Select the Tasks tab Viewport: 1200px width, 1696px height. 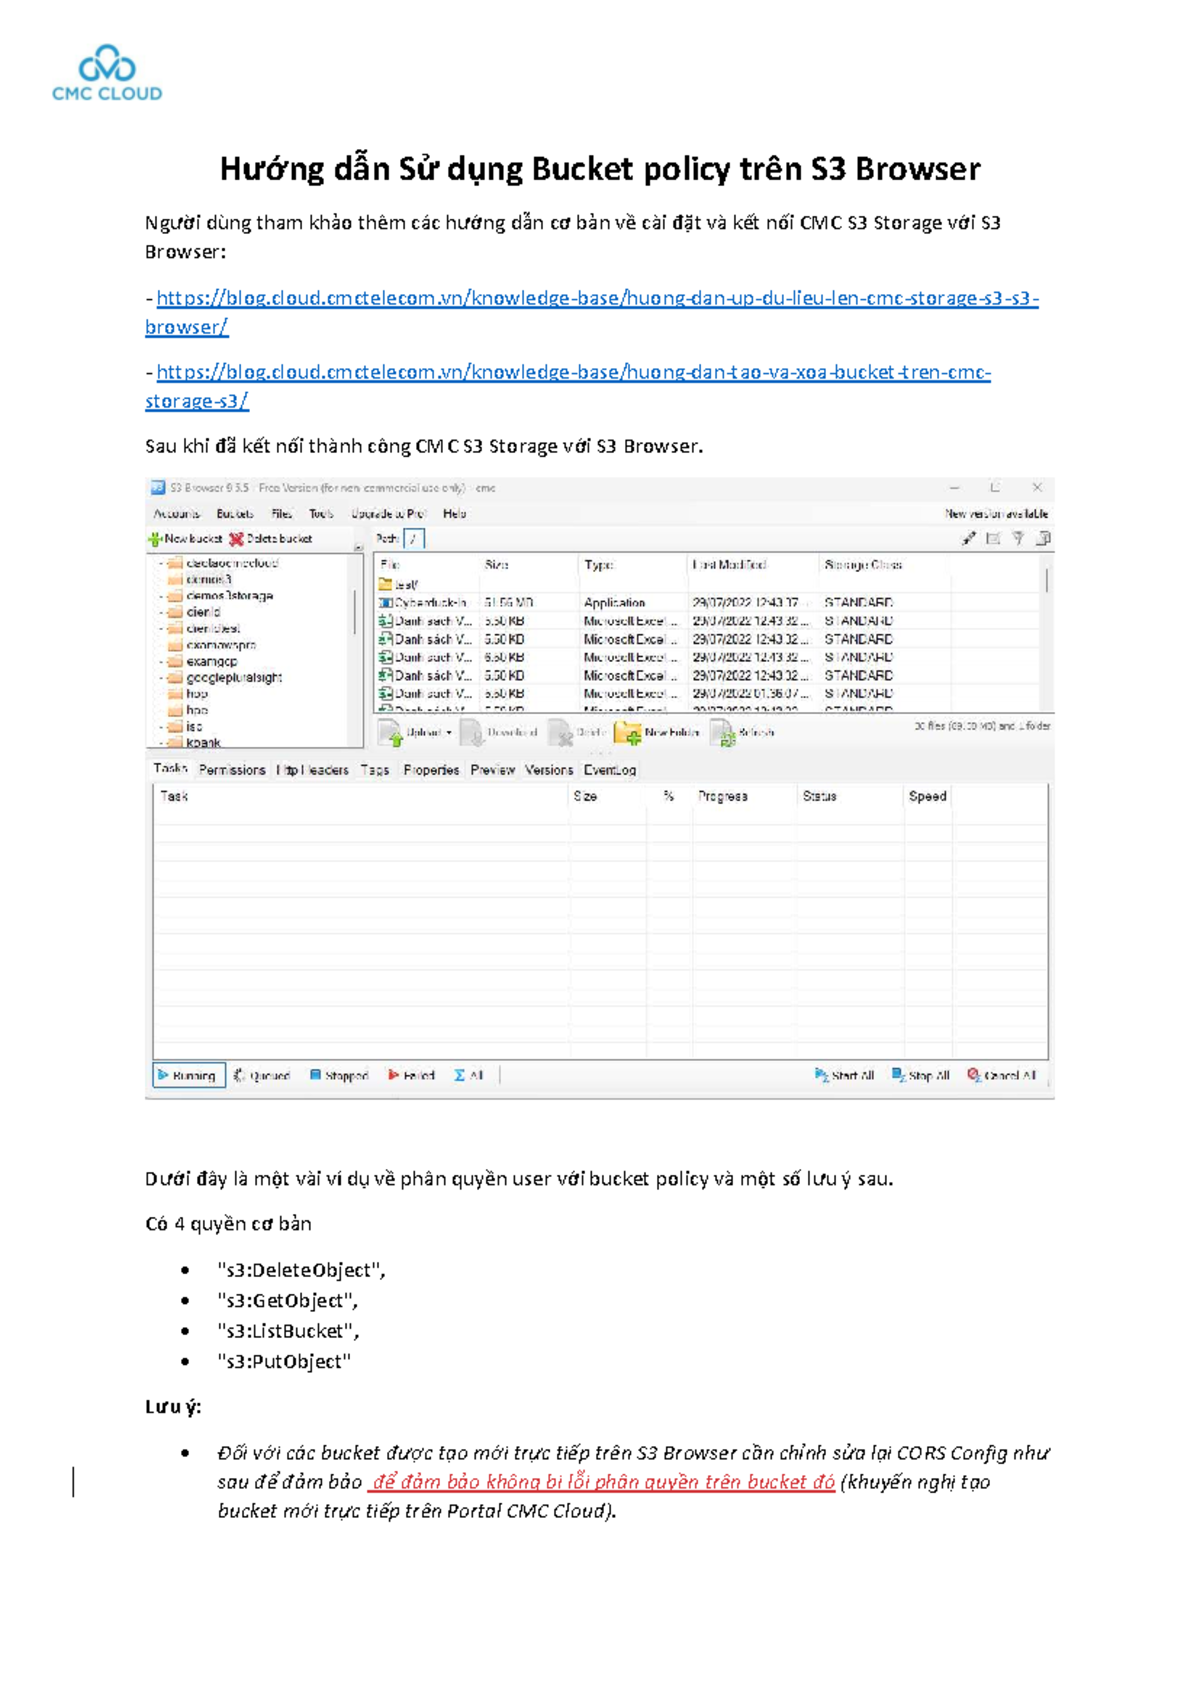[170, 768]
